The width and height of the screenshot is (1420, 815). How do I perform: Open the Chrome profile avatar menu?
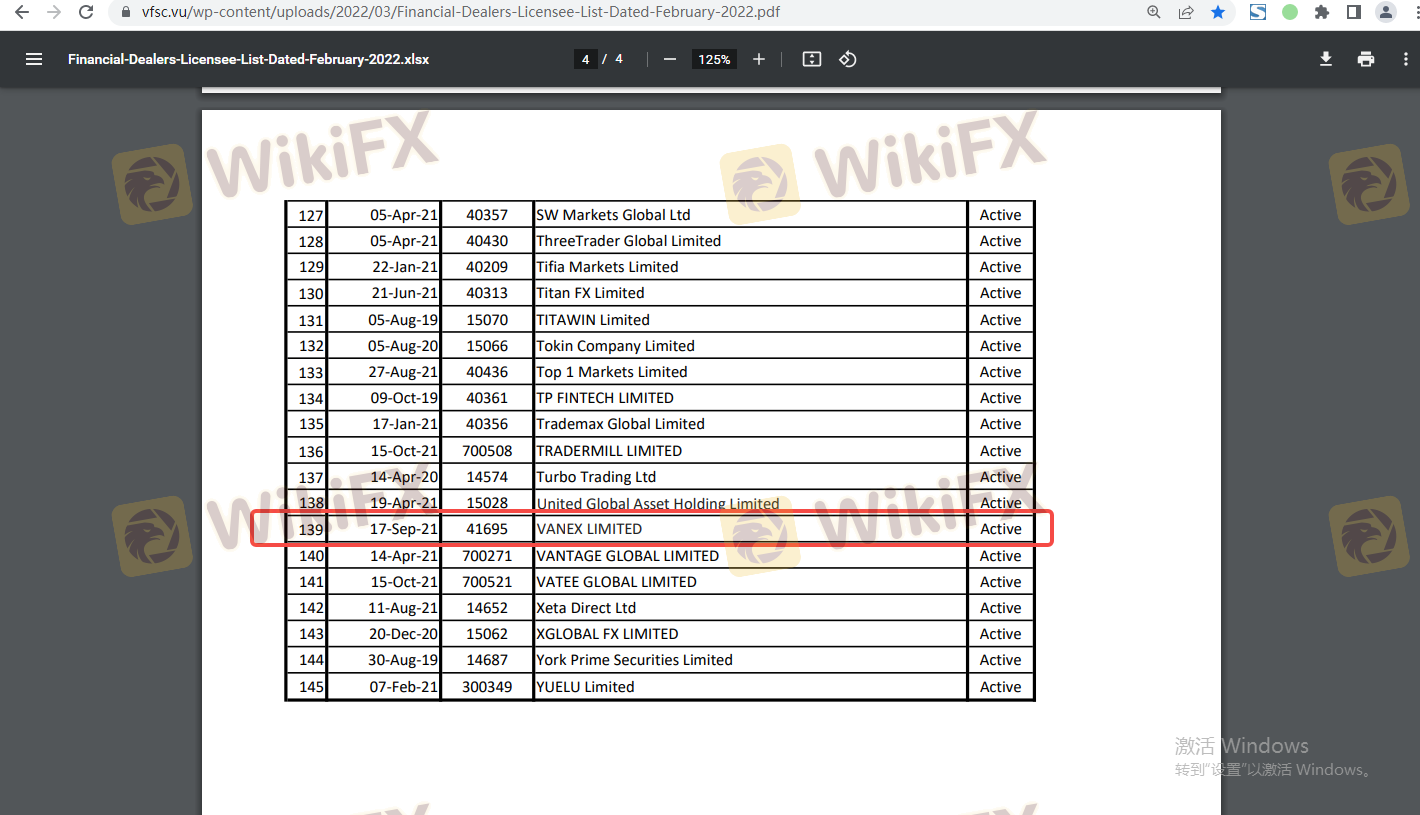coord(1386,12)
